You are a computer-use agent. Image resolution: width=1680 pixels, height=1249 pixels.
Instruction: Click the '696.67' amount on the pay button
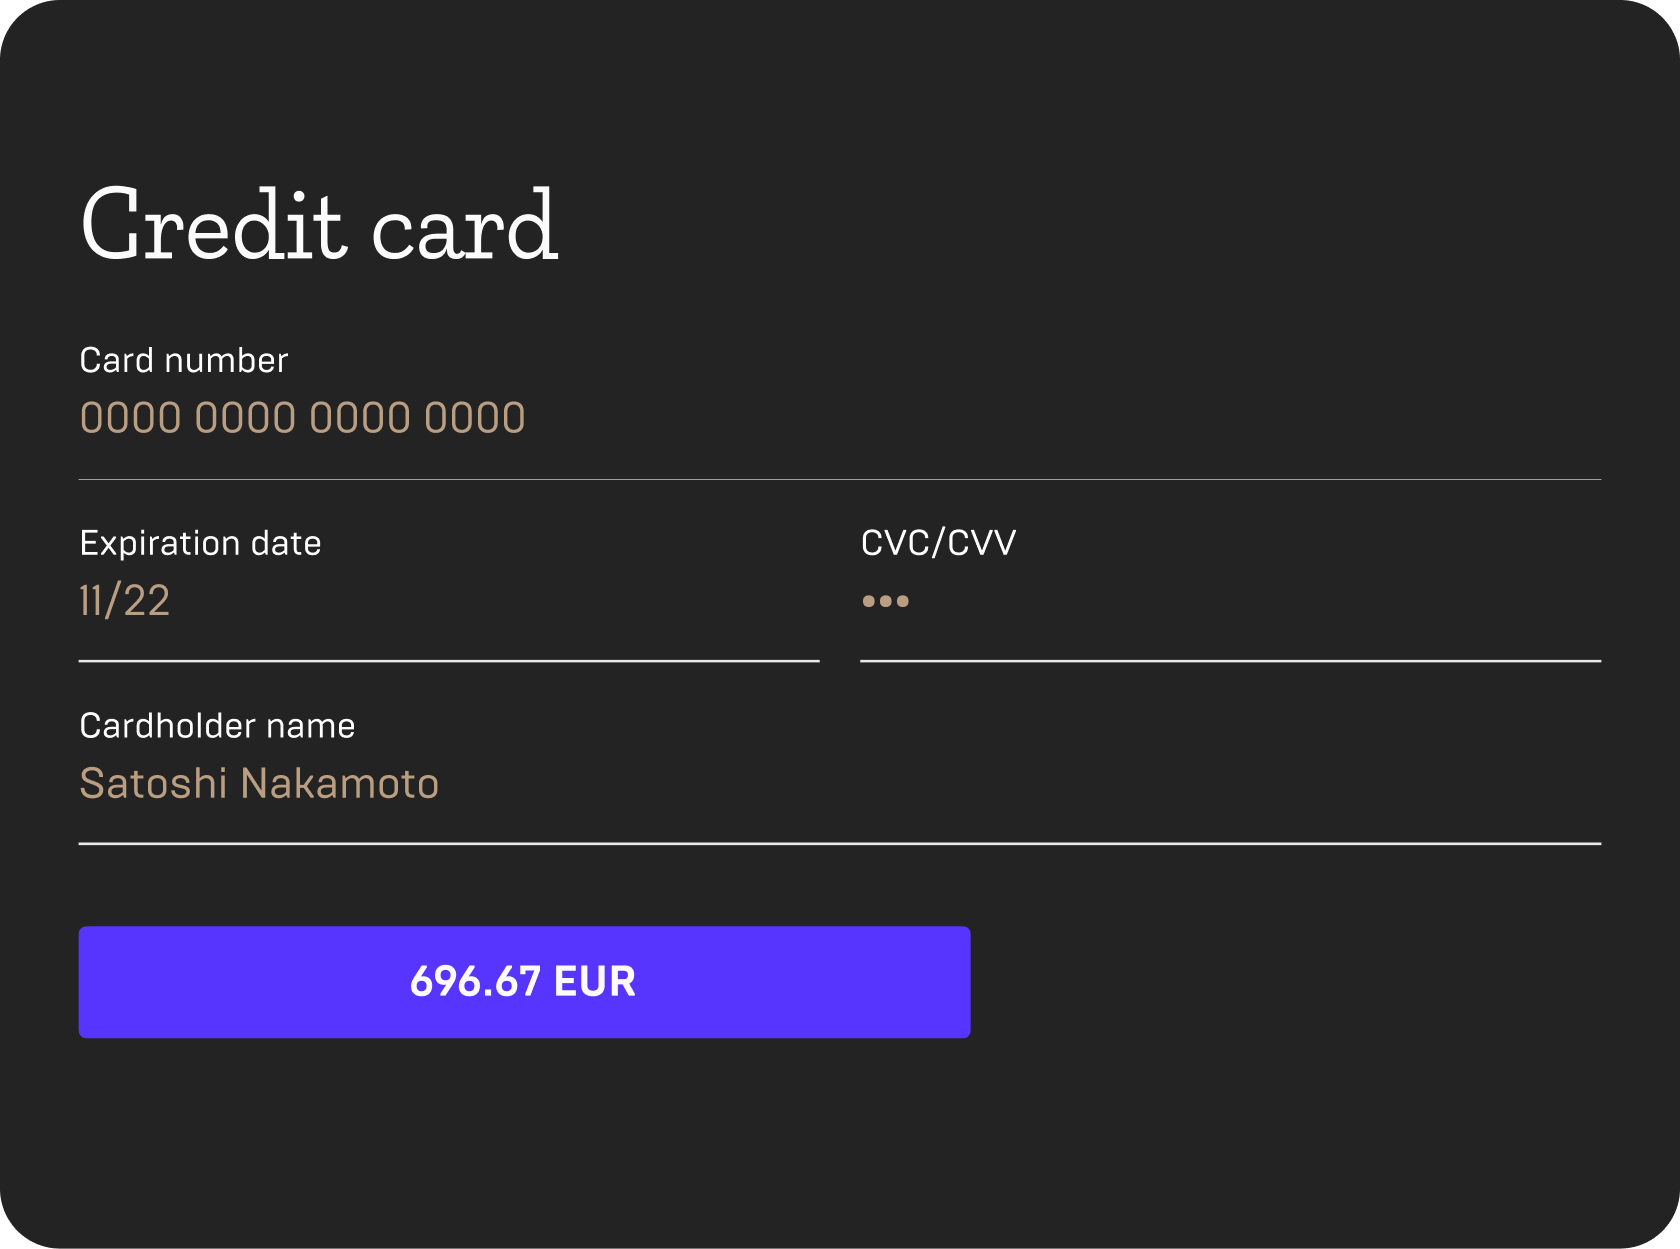(475, 982)
